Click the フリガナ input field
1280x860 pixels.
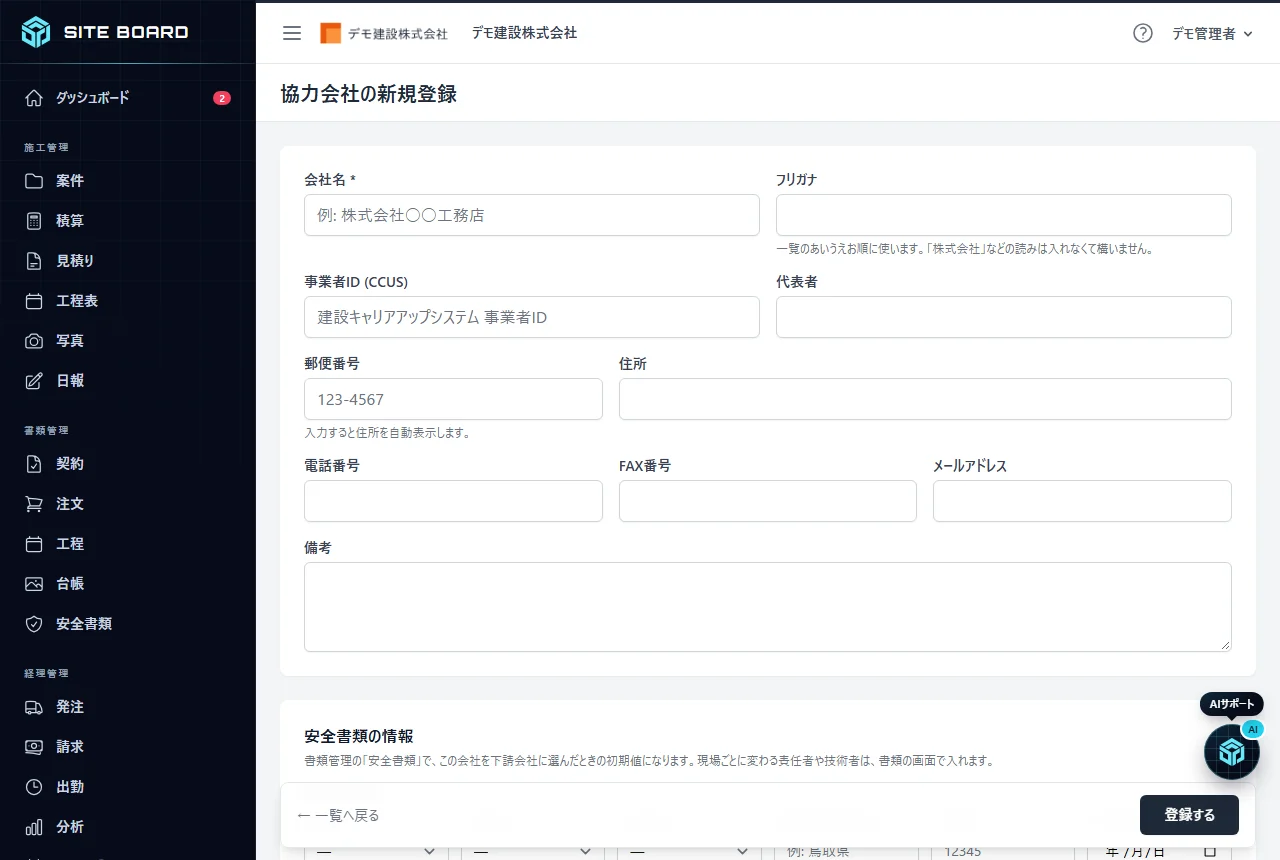(1003, 215)
